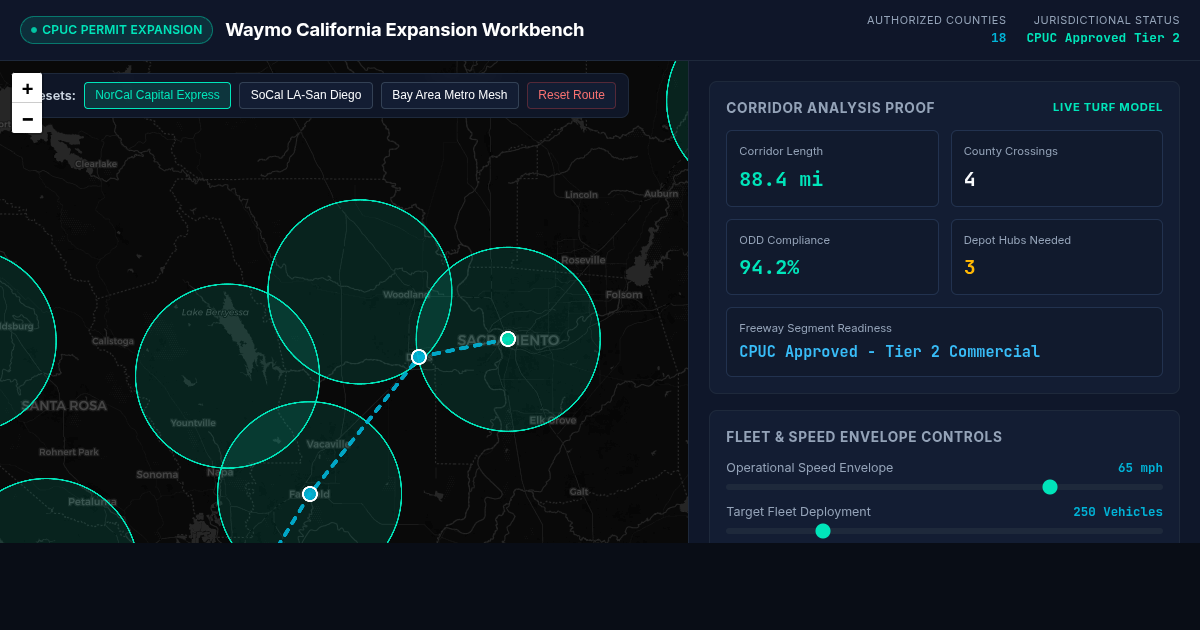This screenshot has height=630, width=1200.
Task: Zoom in on the map
Action: [x=27, y=88]
